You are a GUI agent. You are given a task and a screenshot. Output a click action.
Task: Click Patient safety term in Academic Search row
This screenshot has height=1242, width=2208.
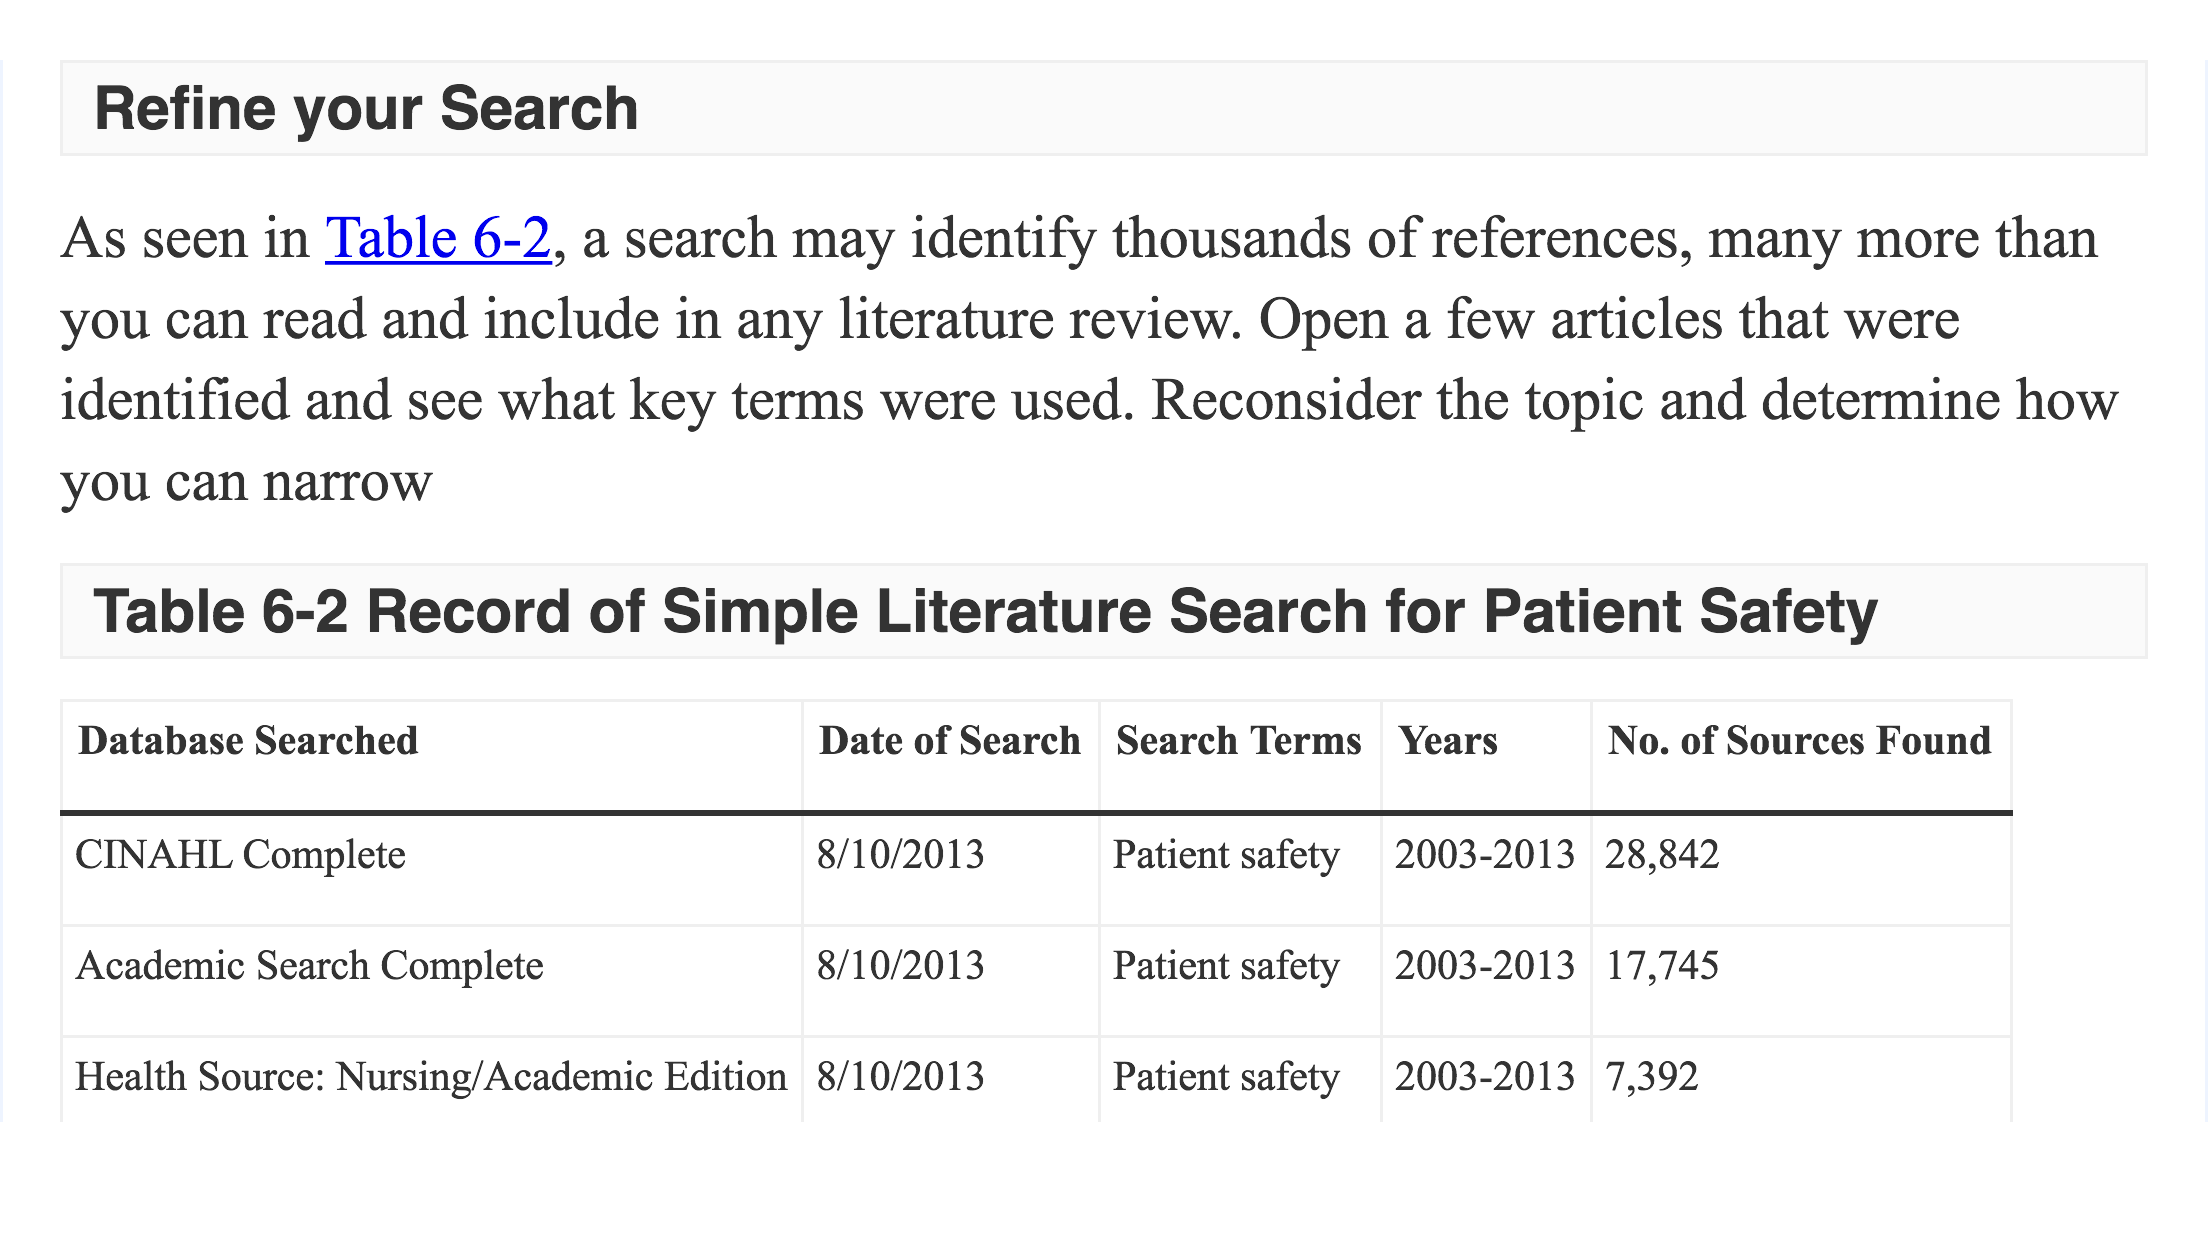click(1226, 966)
